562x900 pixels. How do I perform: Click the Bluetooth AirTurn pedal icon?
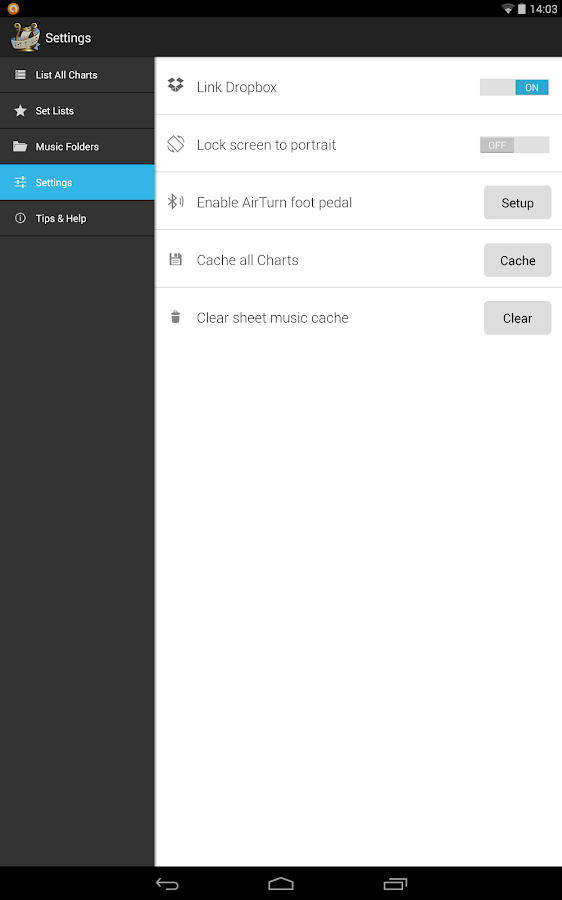point(175,201)
